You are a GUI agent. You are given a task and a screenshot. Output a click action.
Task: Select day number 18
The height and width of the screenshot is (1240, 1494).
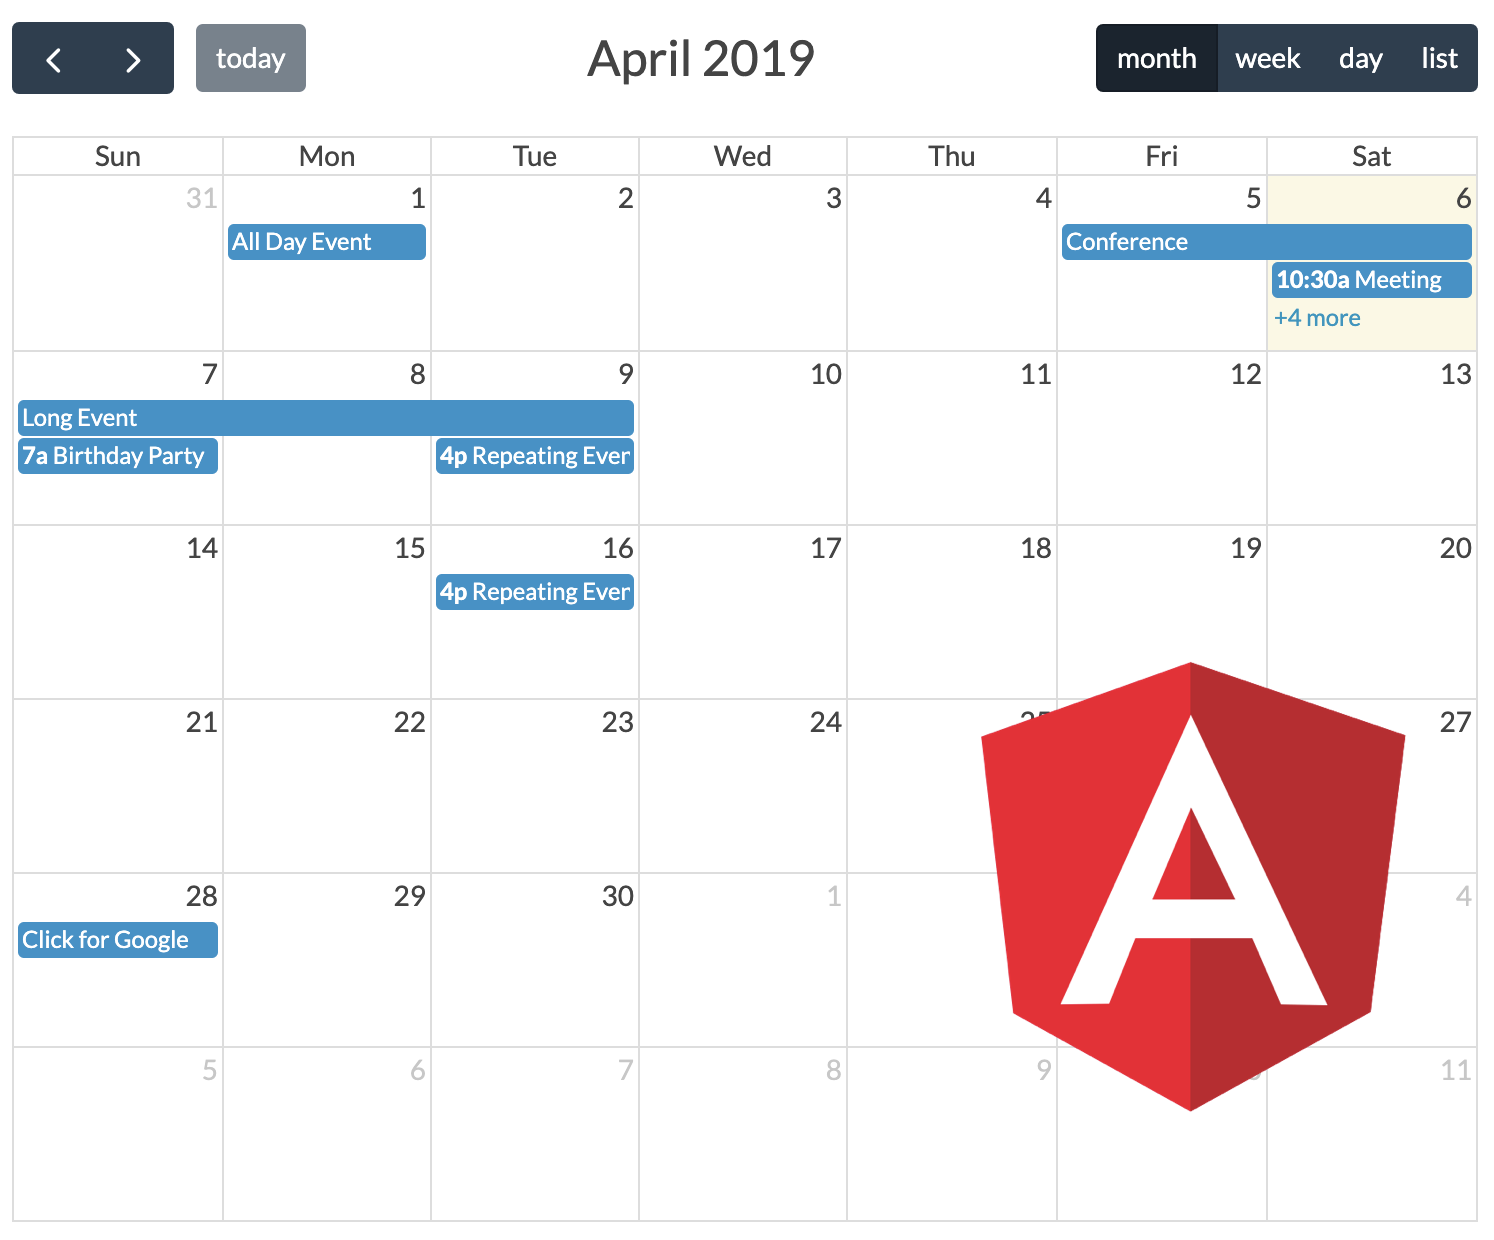(1036, 548)
